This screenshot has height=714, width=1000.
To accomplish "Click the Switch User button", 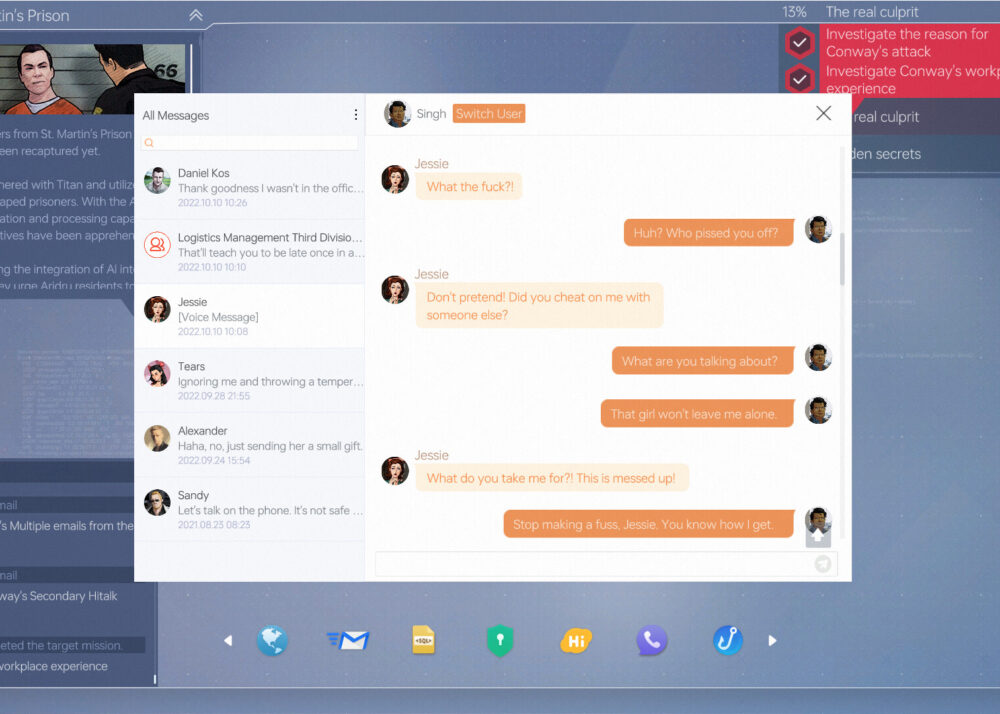I will click(489, 114).
